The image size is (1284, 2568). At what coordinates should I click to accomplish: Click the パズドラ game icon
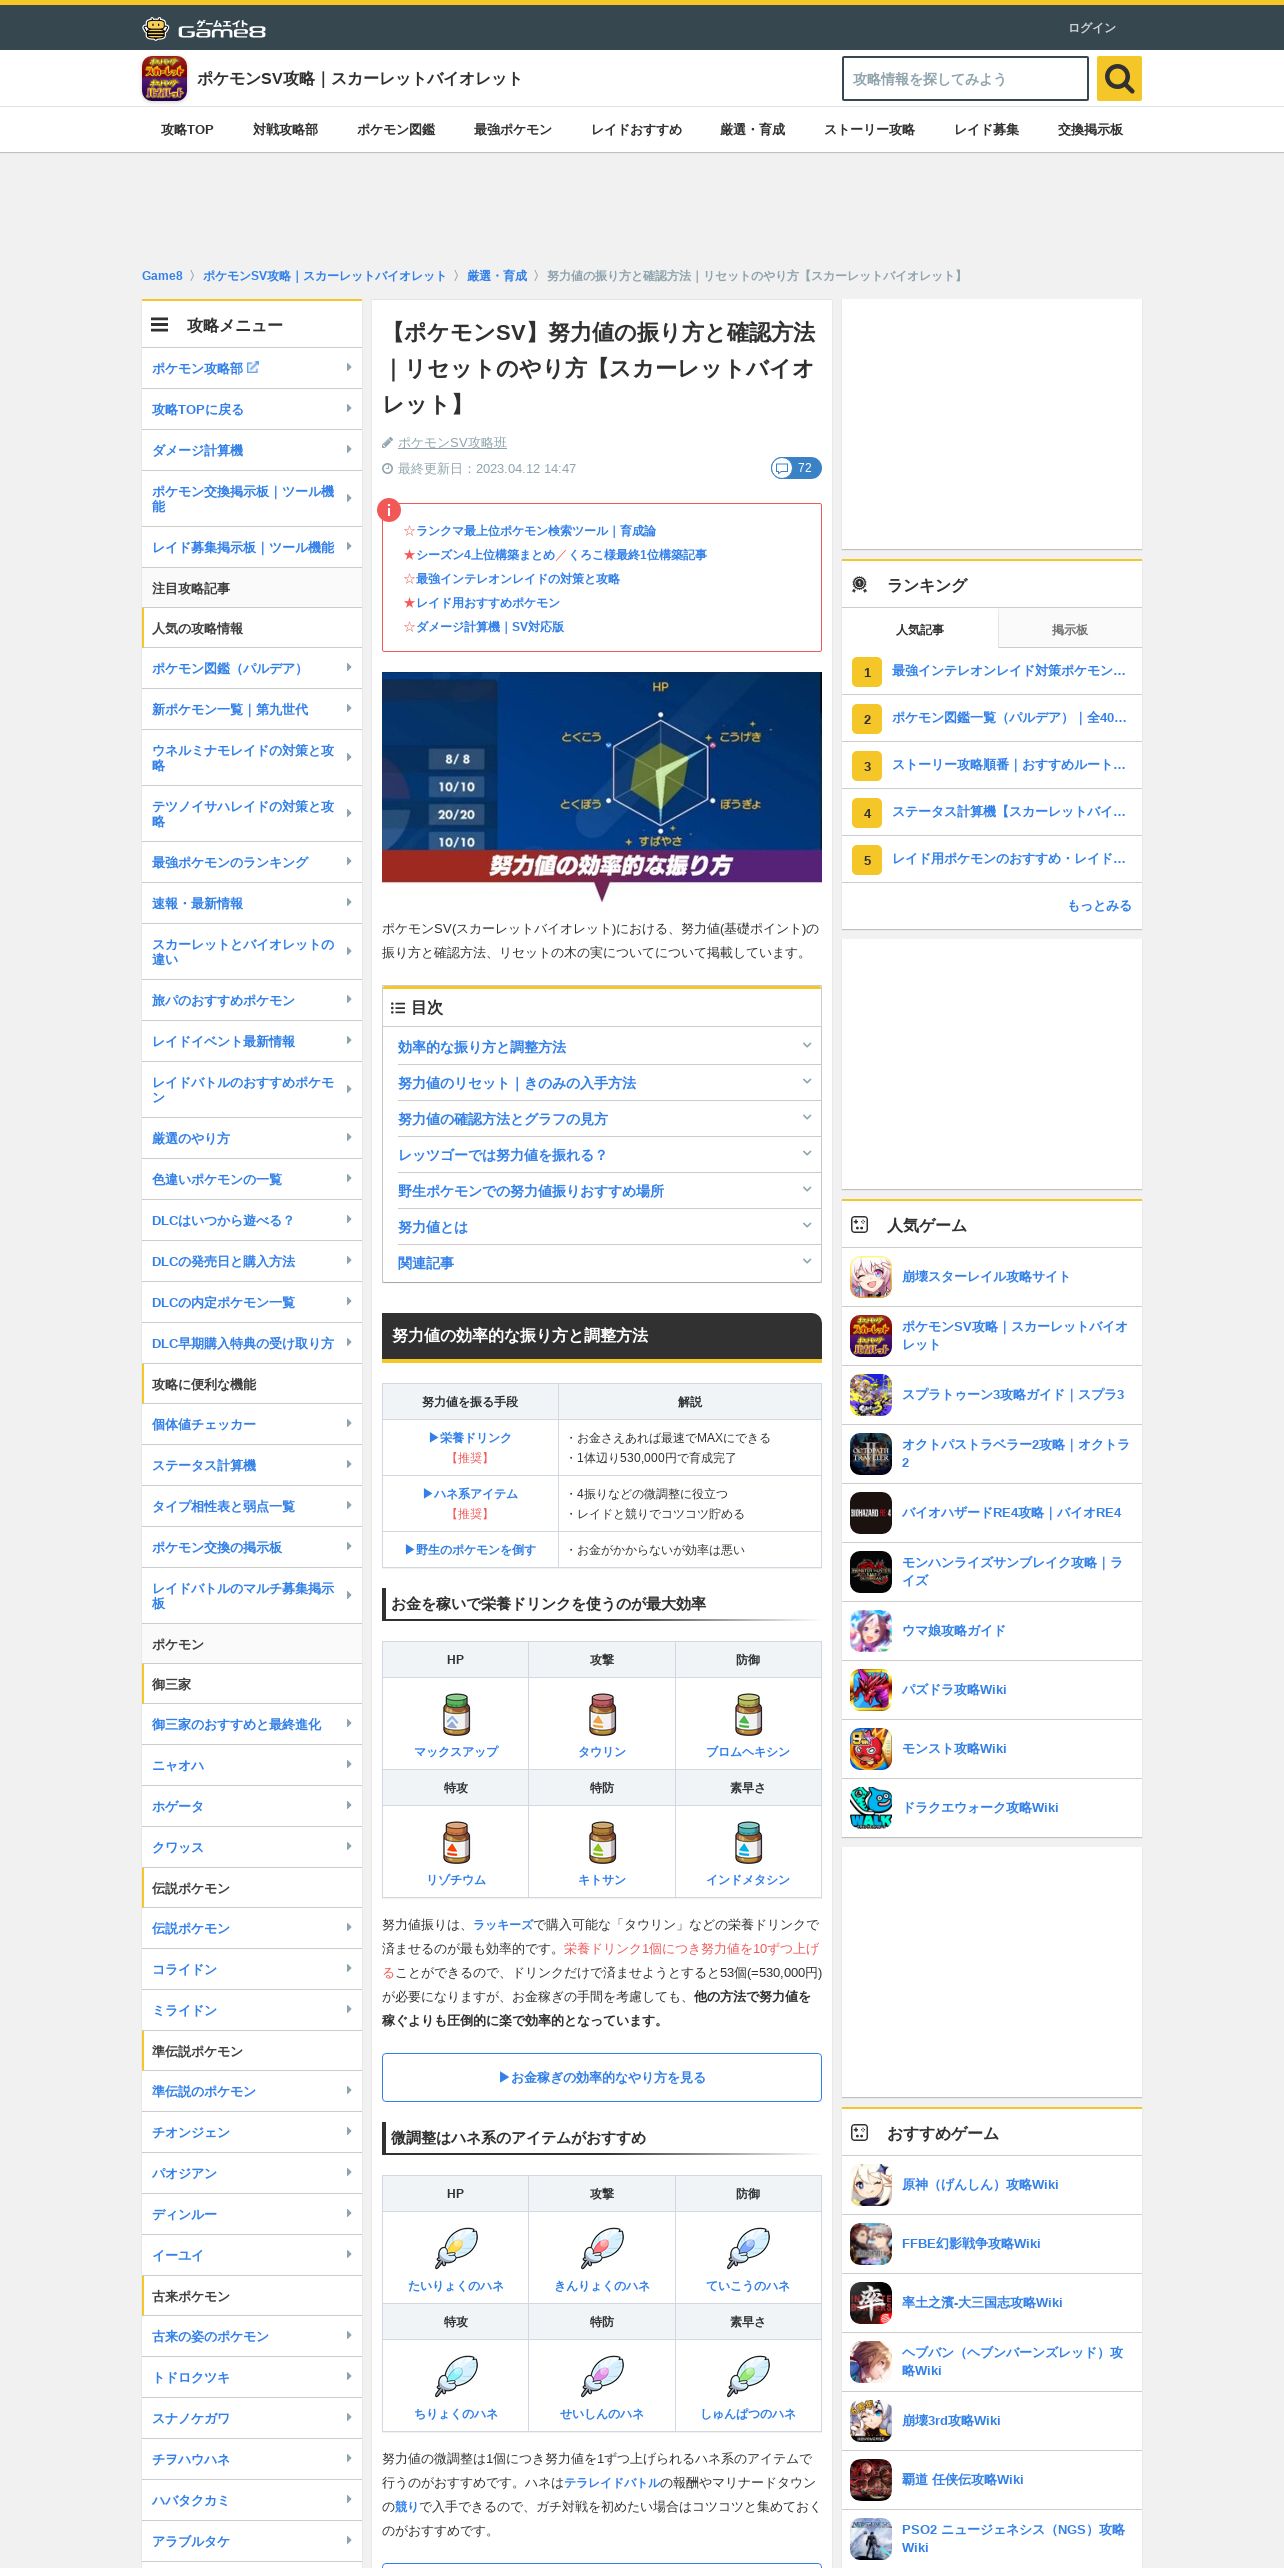tap(870, 1690)
